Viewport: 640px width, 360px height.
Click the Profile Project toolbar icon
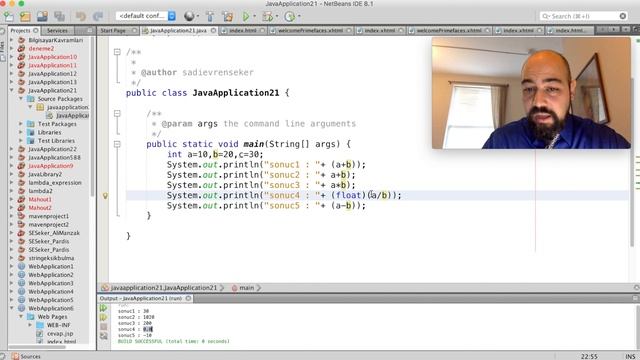(x=289, y=16)
